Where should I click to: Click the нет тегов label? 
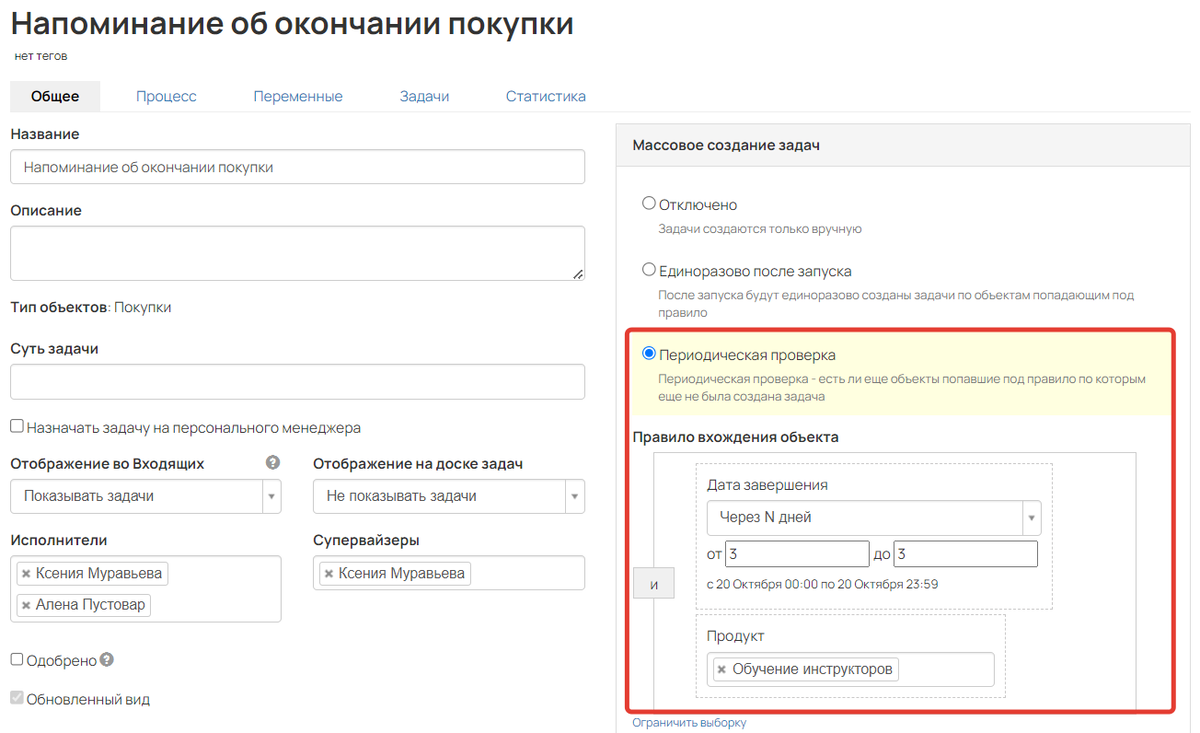coord(41,56)
